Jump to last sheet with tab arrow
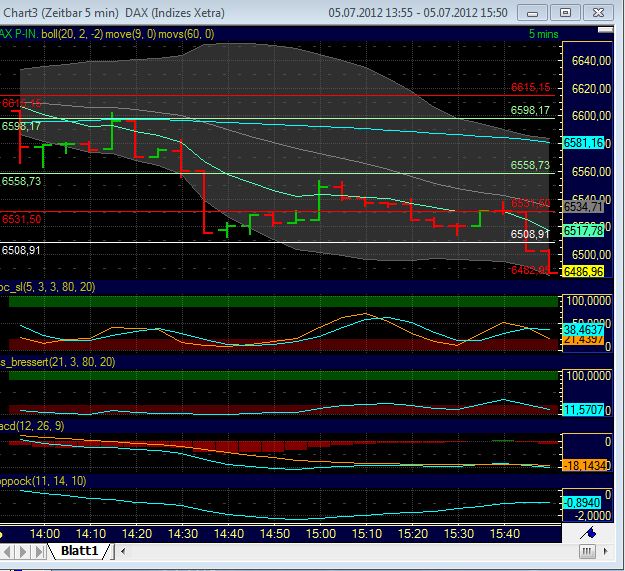Viewport: 625px width, 571px height. [x=39, y=552]
